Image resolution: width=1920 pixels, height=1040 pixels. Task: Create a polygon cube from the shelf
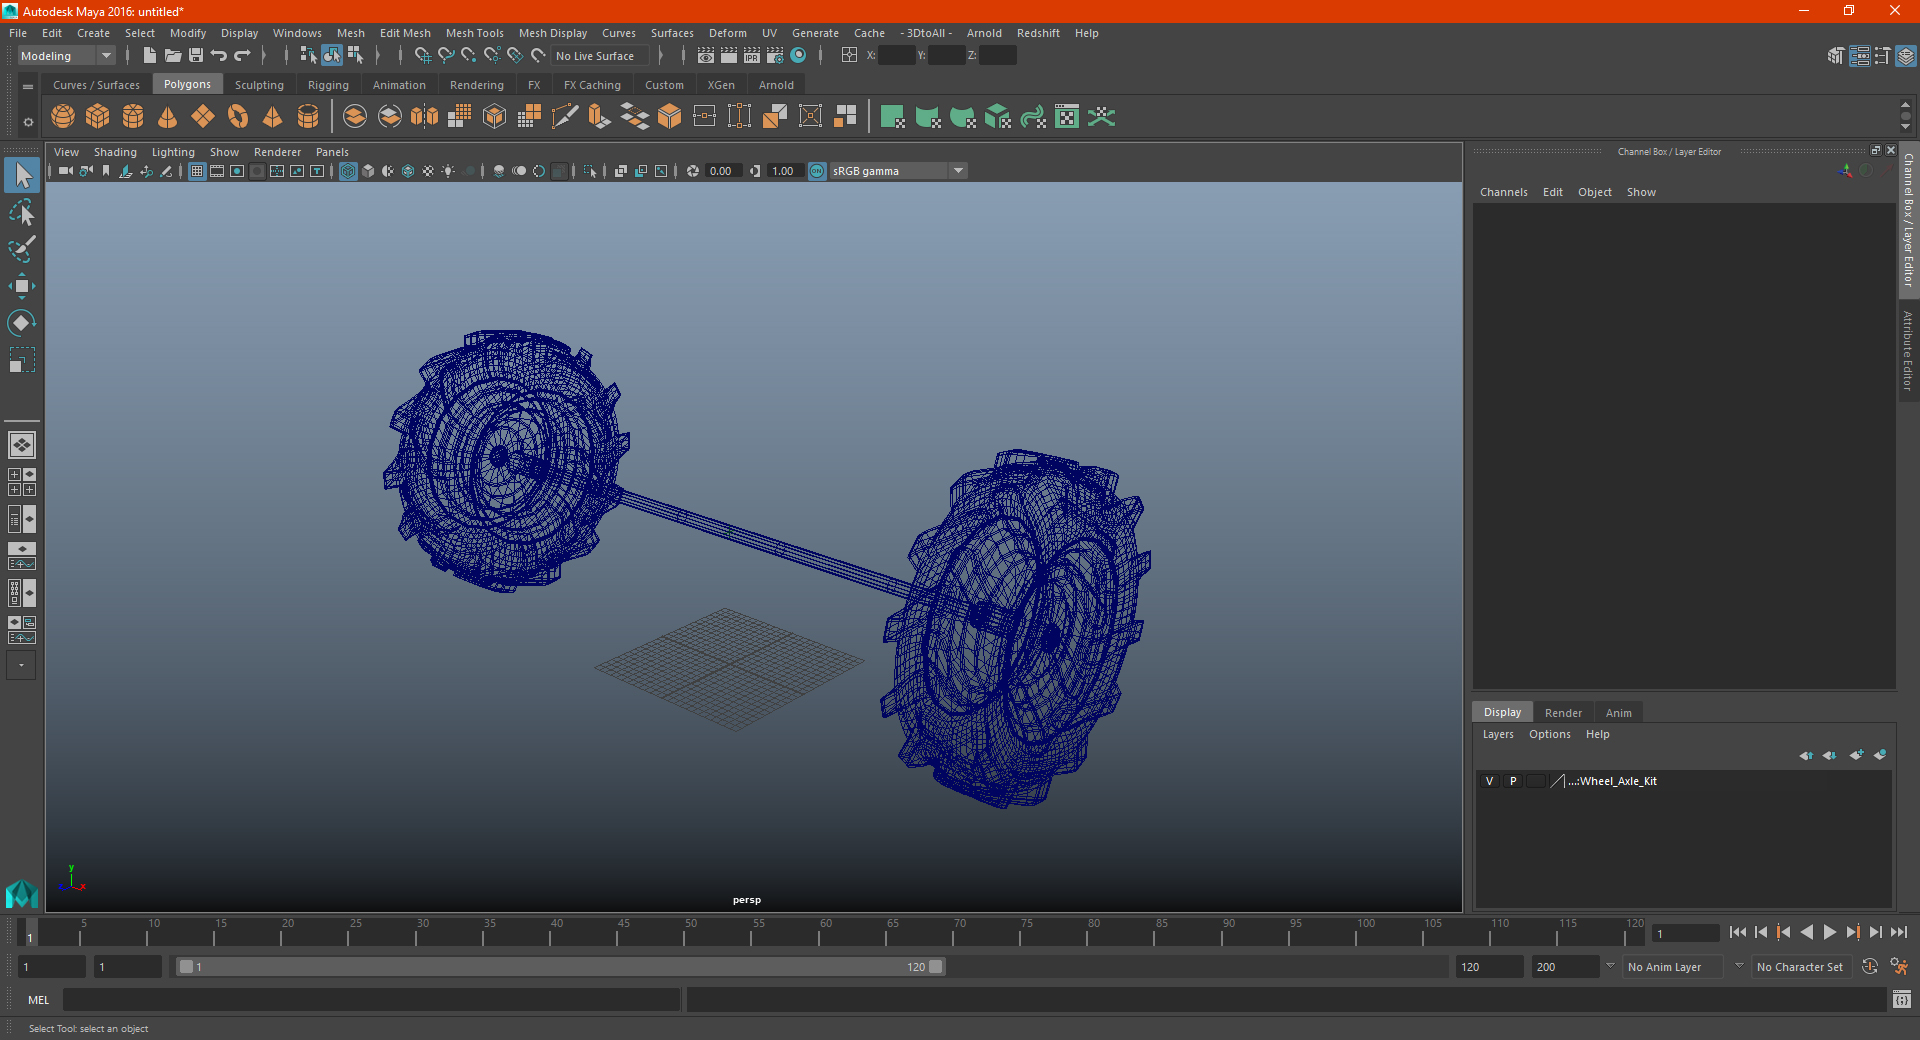tap(98, 117)
